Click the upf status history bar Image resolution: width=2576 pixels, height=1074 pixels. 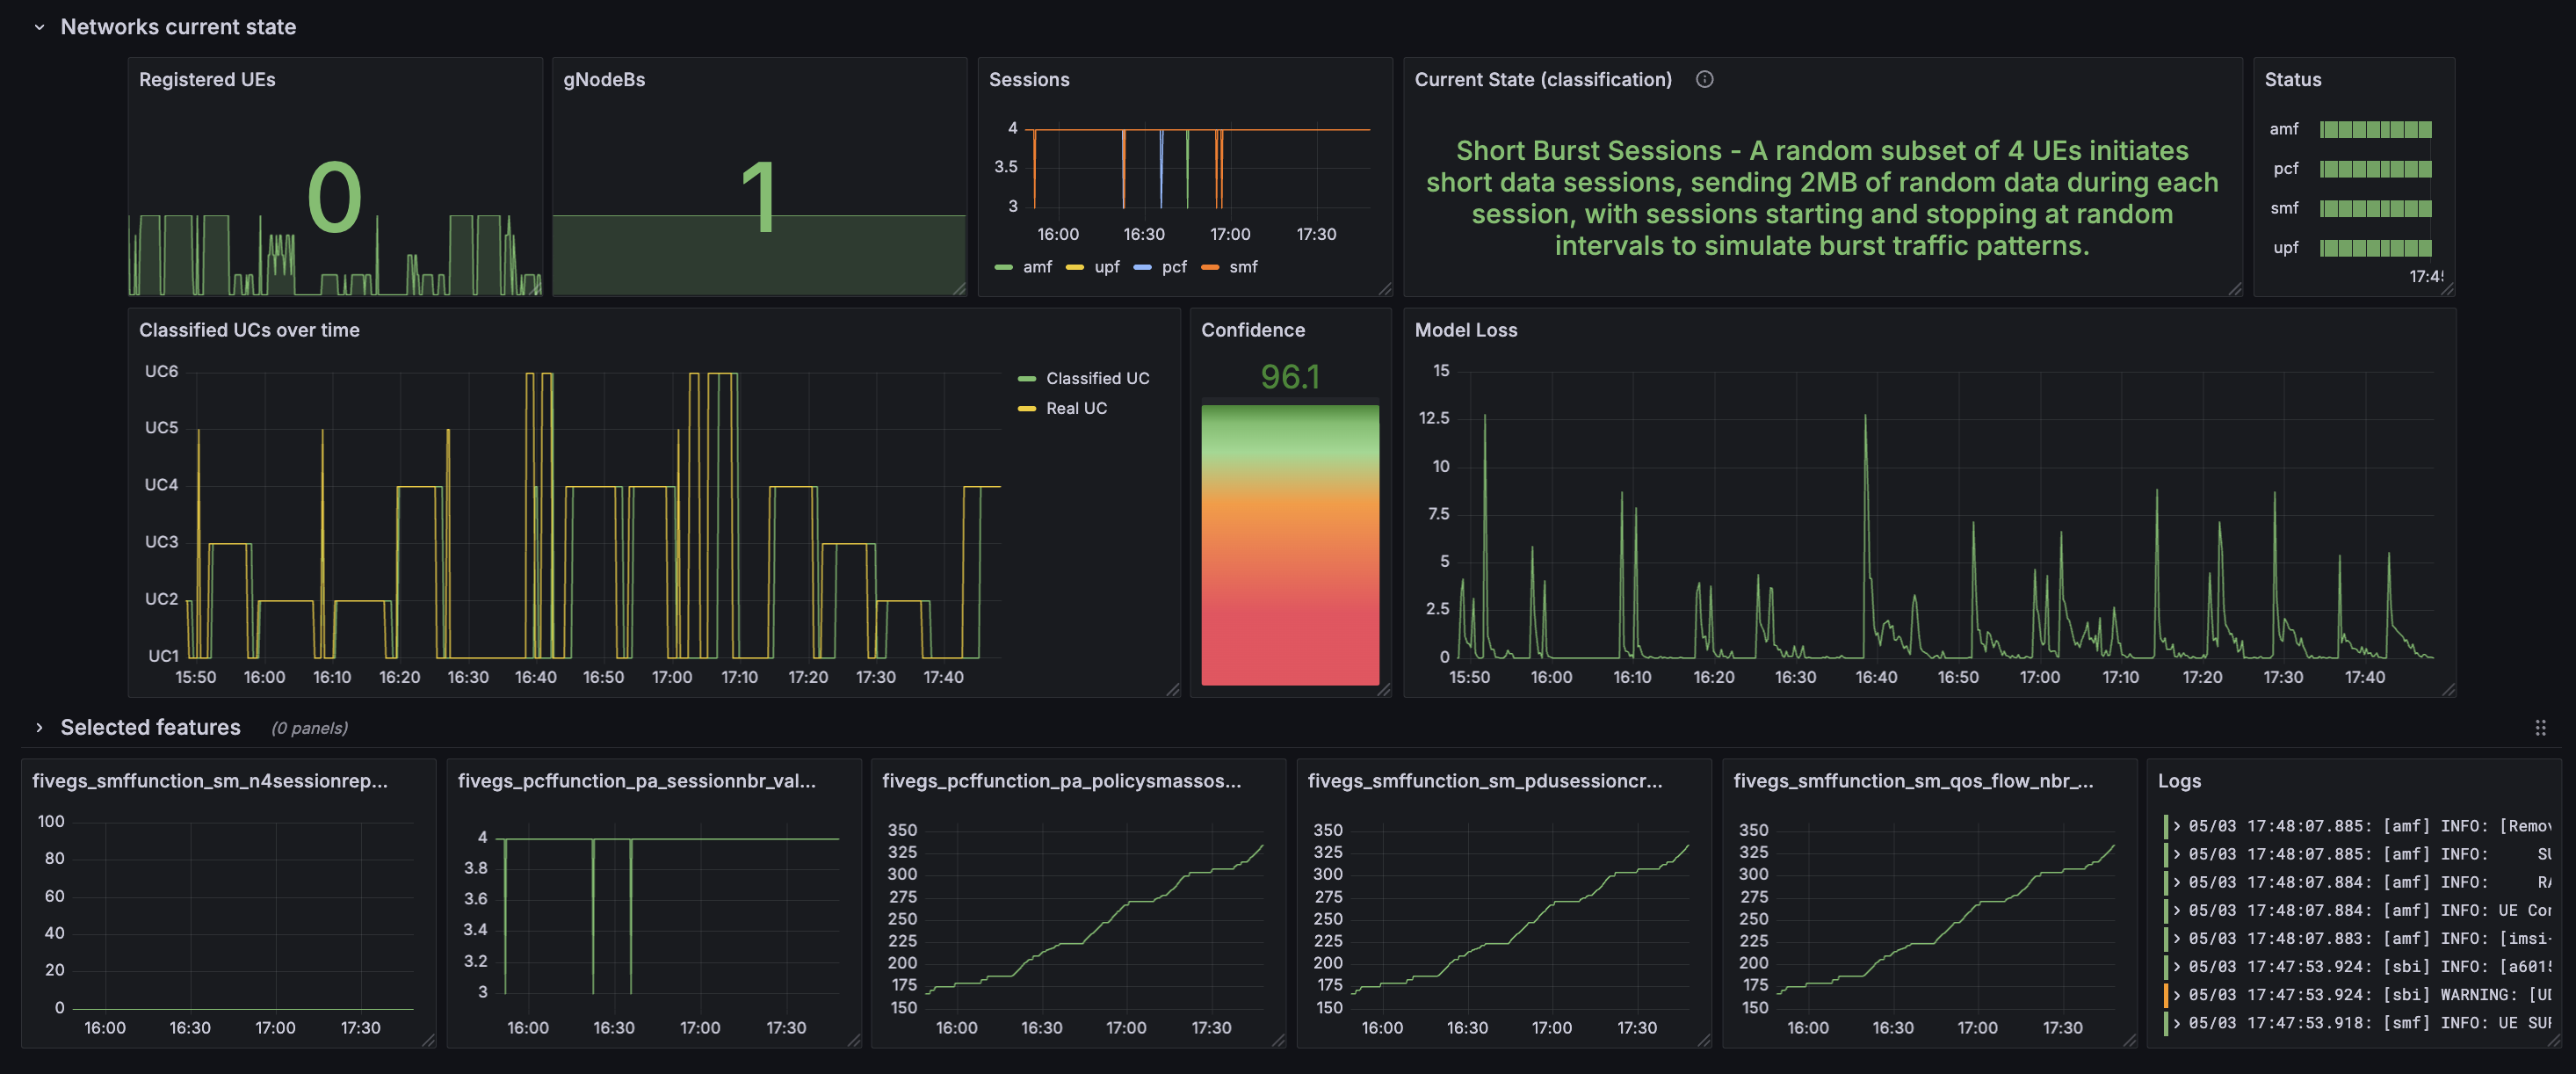[x=2375, y=248]
